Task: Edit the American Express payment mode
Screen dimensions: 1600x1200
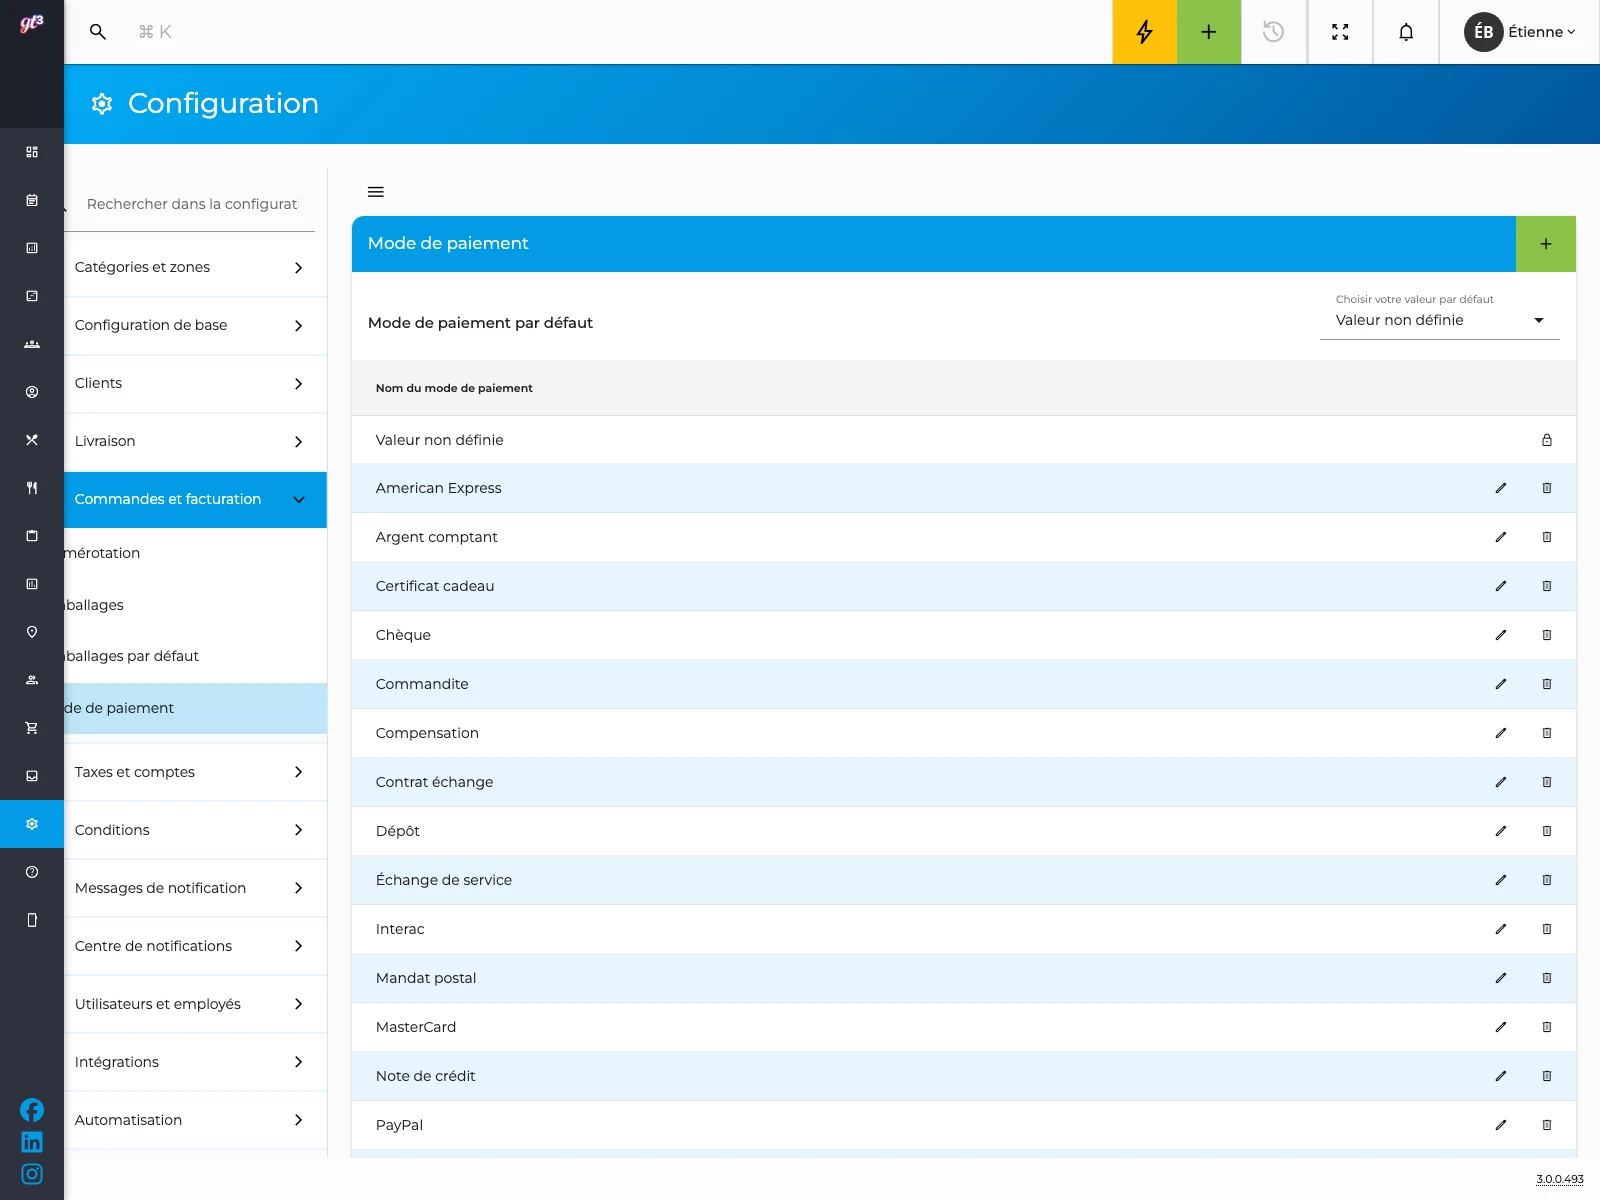Action: pos(1500,488)
